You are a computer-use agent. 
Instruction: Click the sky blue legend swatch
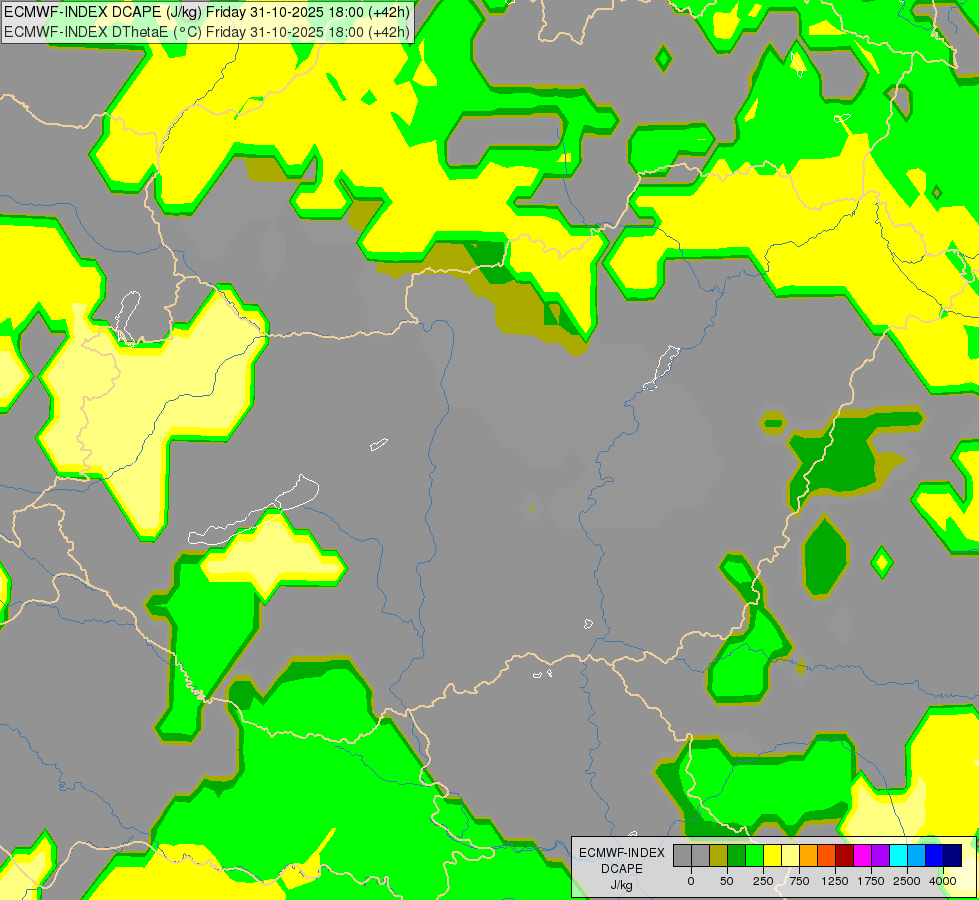point(917,855)
